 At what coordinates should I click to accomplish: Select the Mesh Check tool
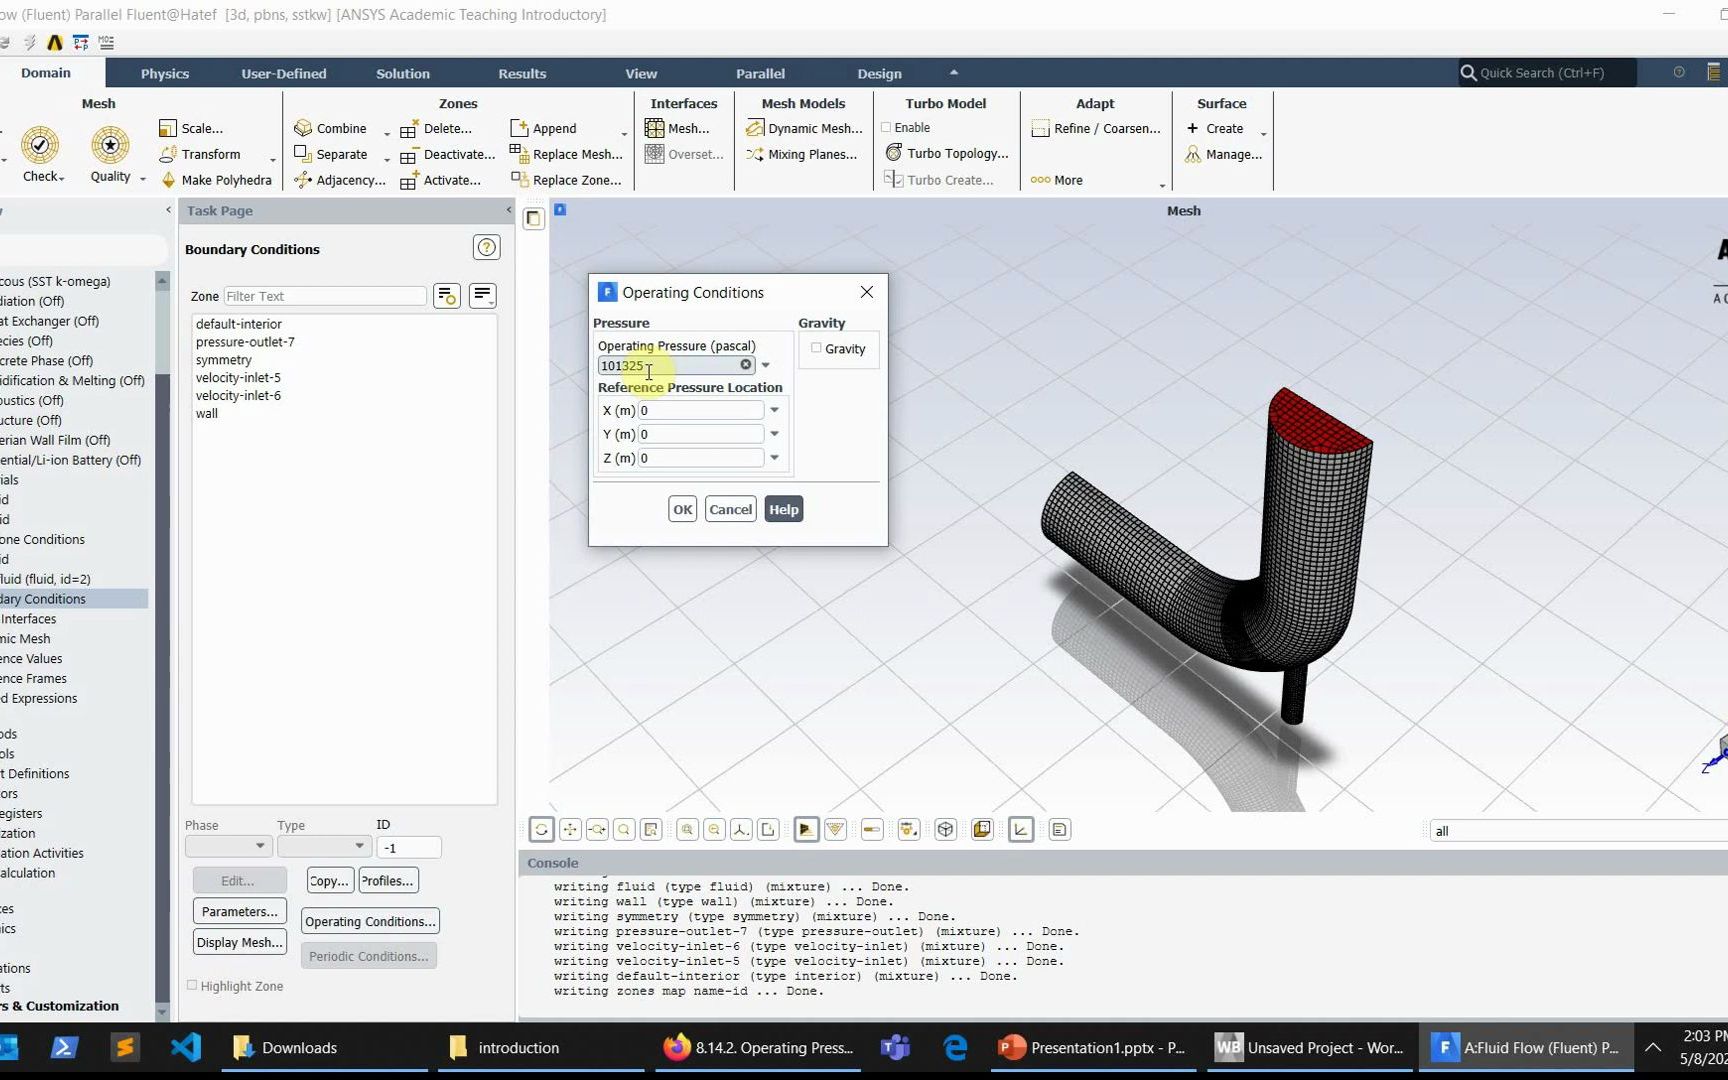click(41, 146)
